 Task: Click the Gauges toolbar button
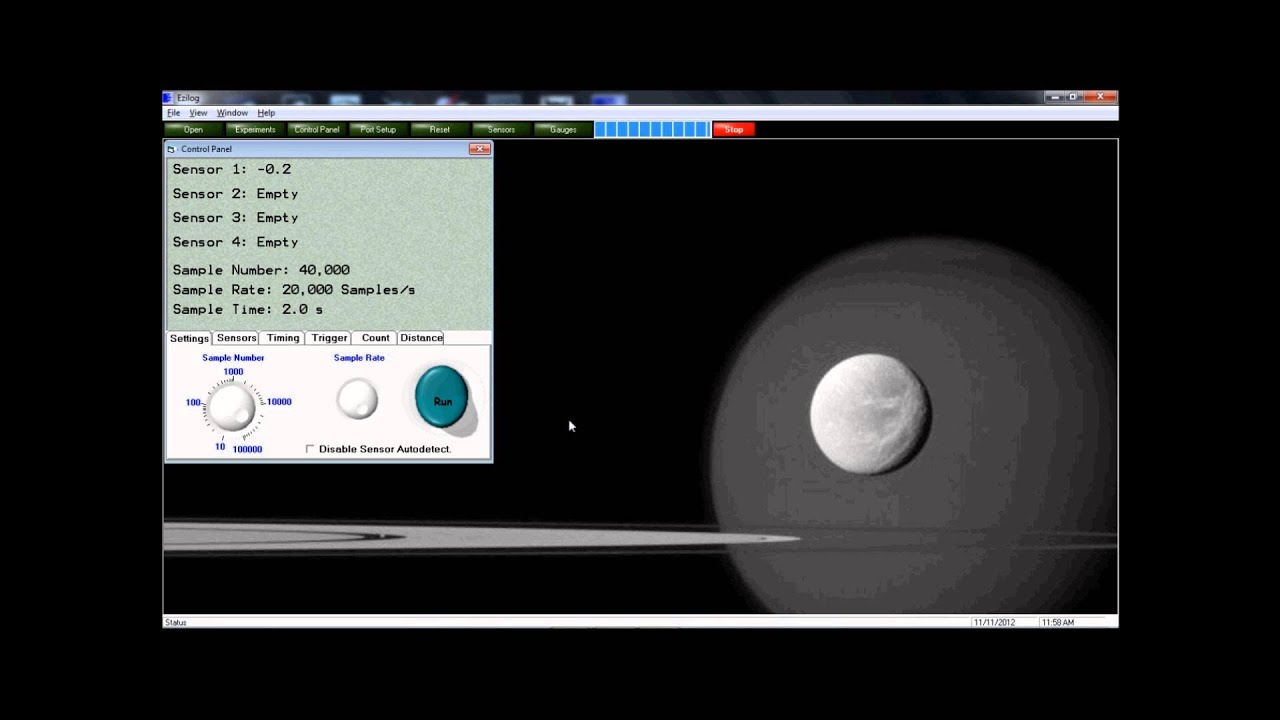[563, 129]
